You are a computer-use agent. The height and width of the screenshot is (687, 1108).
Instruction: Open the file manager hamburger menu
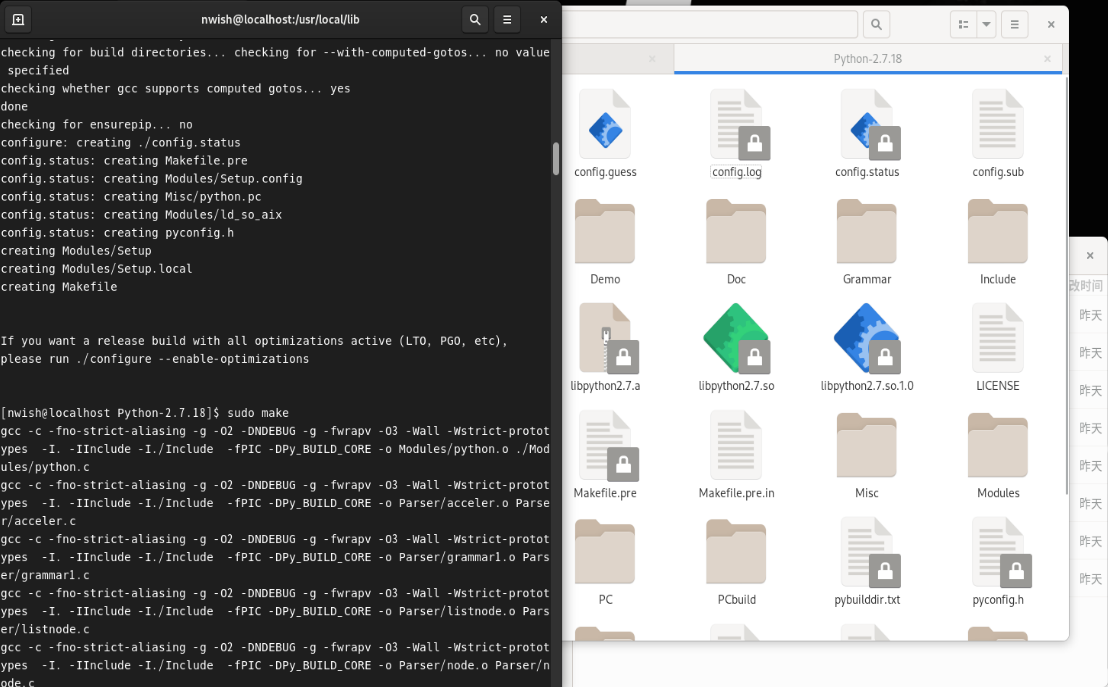(1014, 24)
